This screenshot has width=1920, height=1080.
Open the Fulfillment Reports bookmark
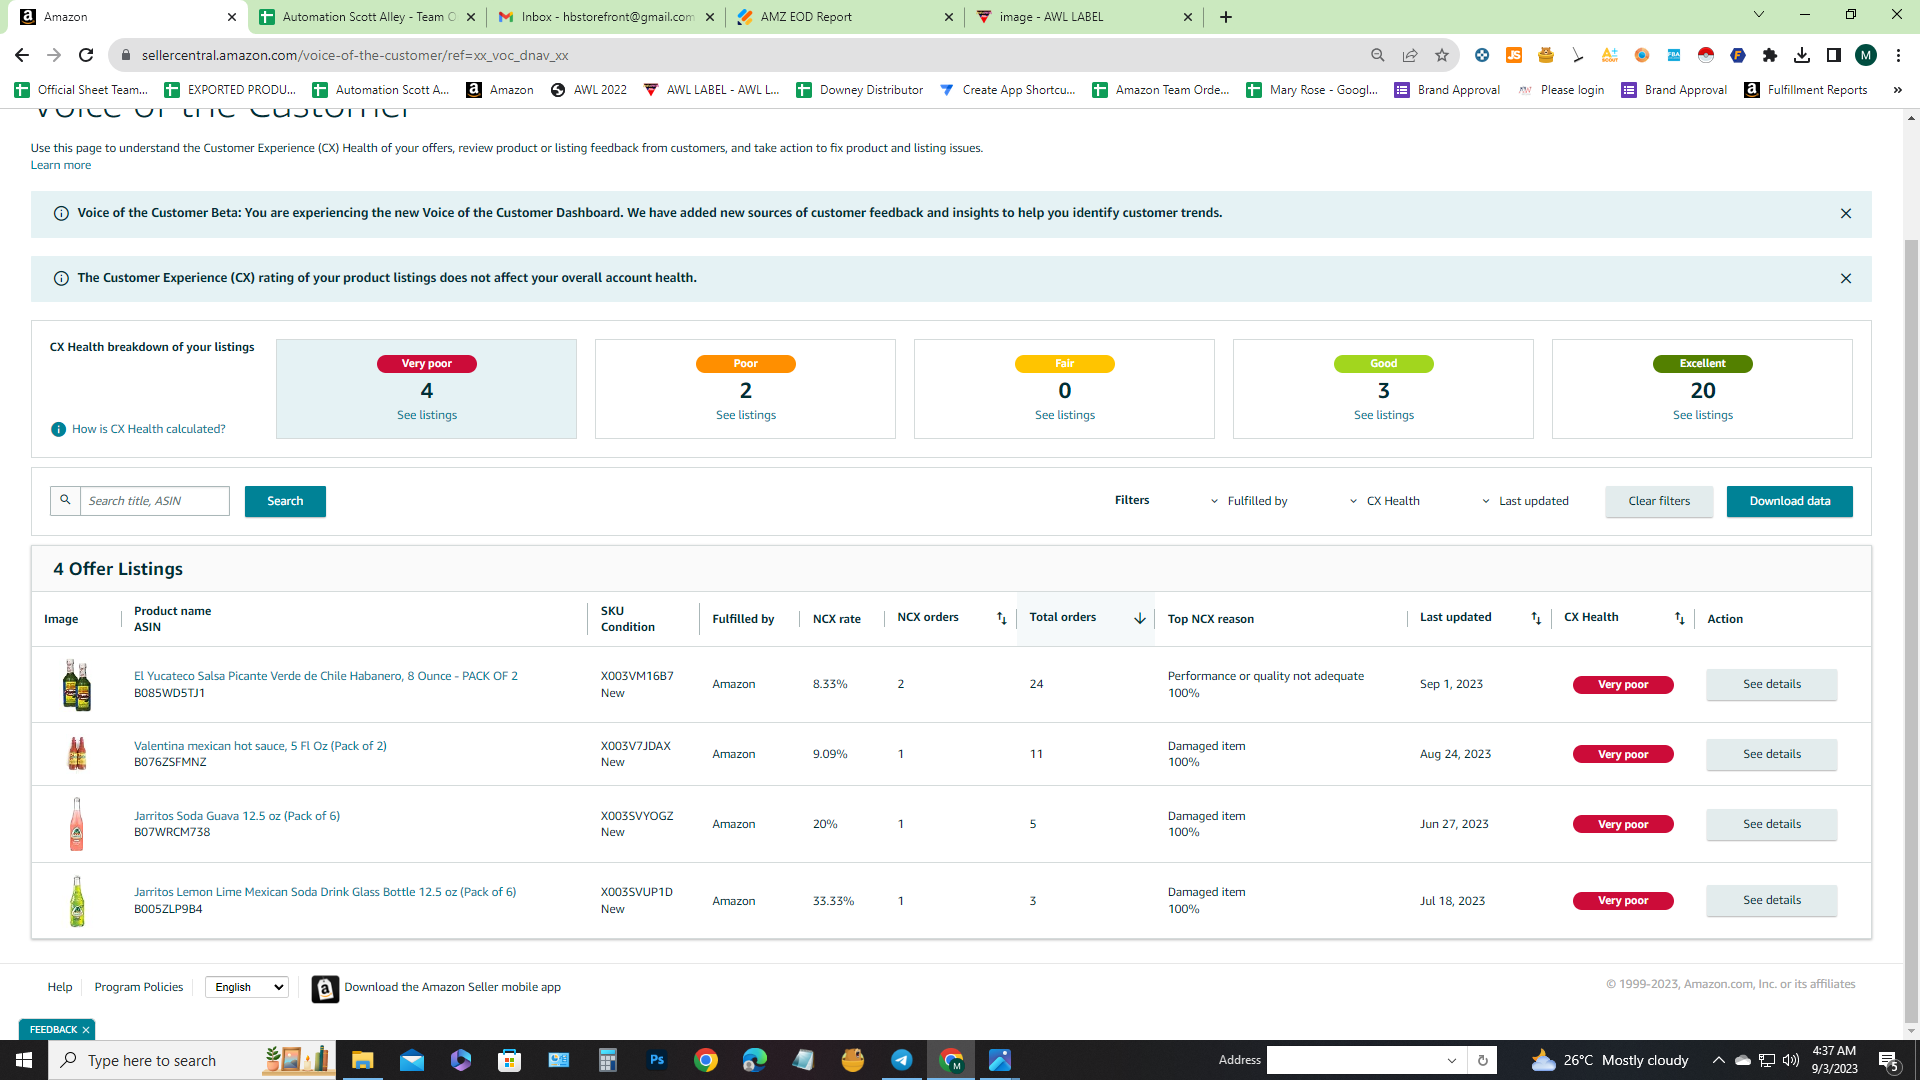pos(1806,90)
